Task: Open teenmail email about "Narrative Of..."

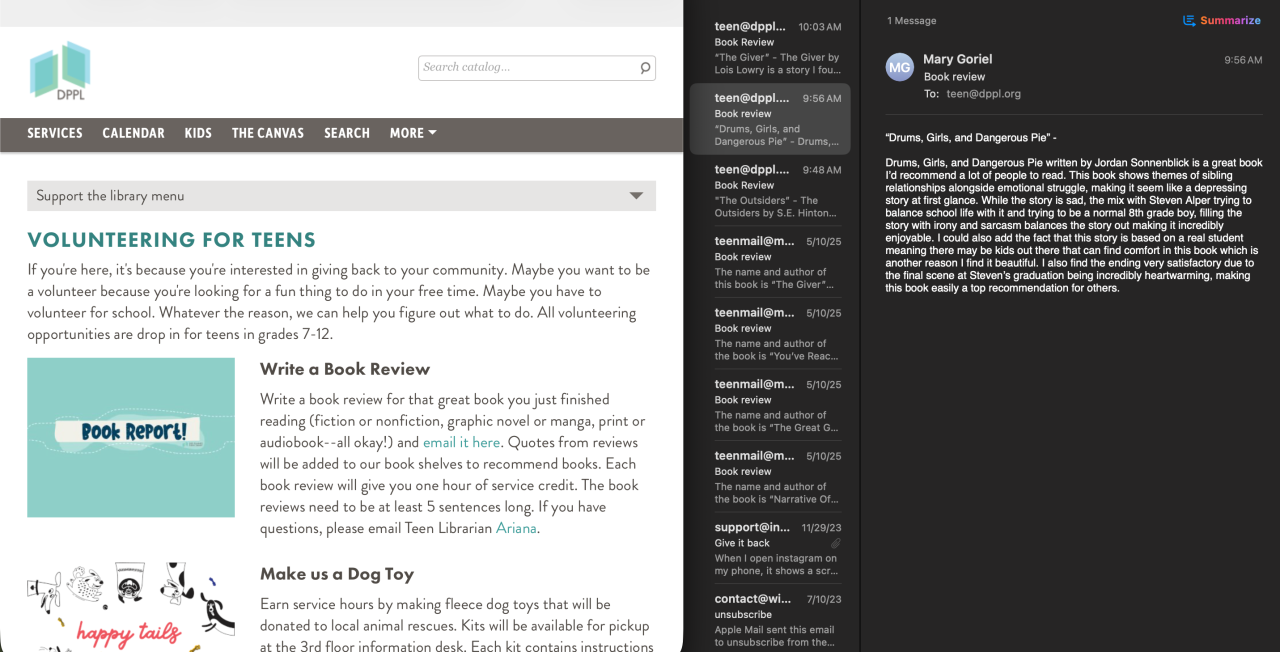Action: [x=770, y=477]
